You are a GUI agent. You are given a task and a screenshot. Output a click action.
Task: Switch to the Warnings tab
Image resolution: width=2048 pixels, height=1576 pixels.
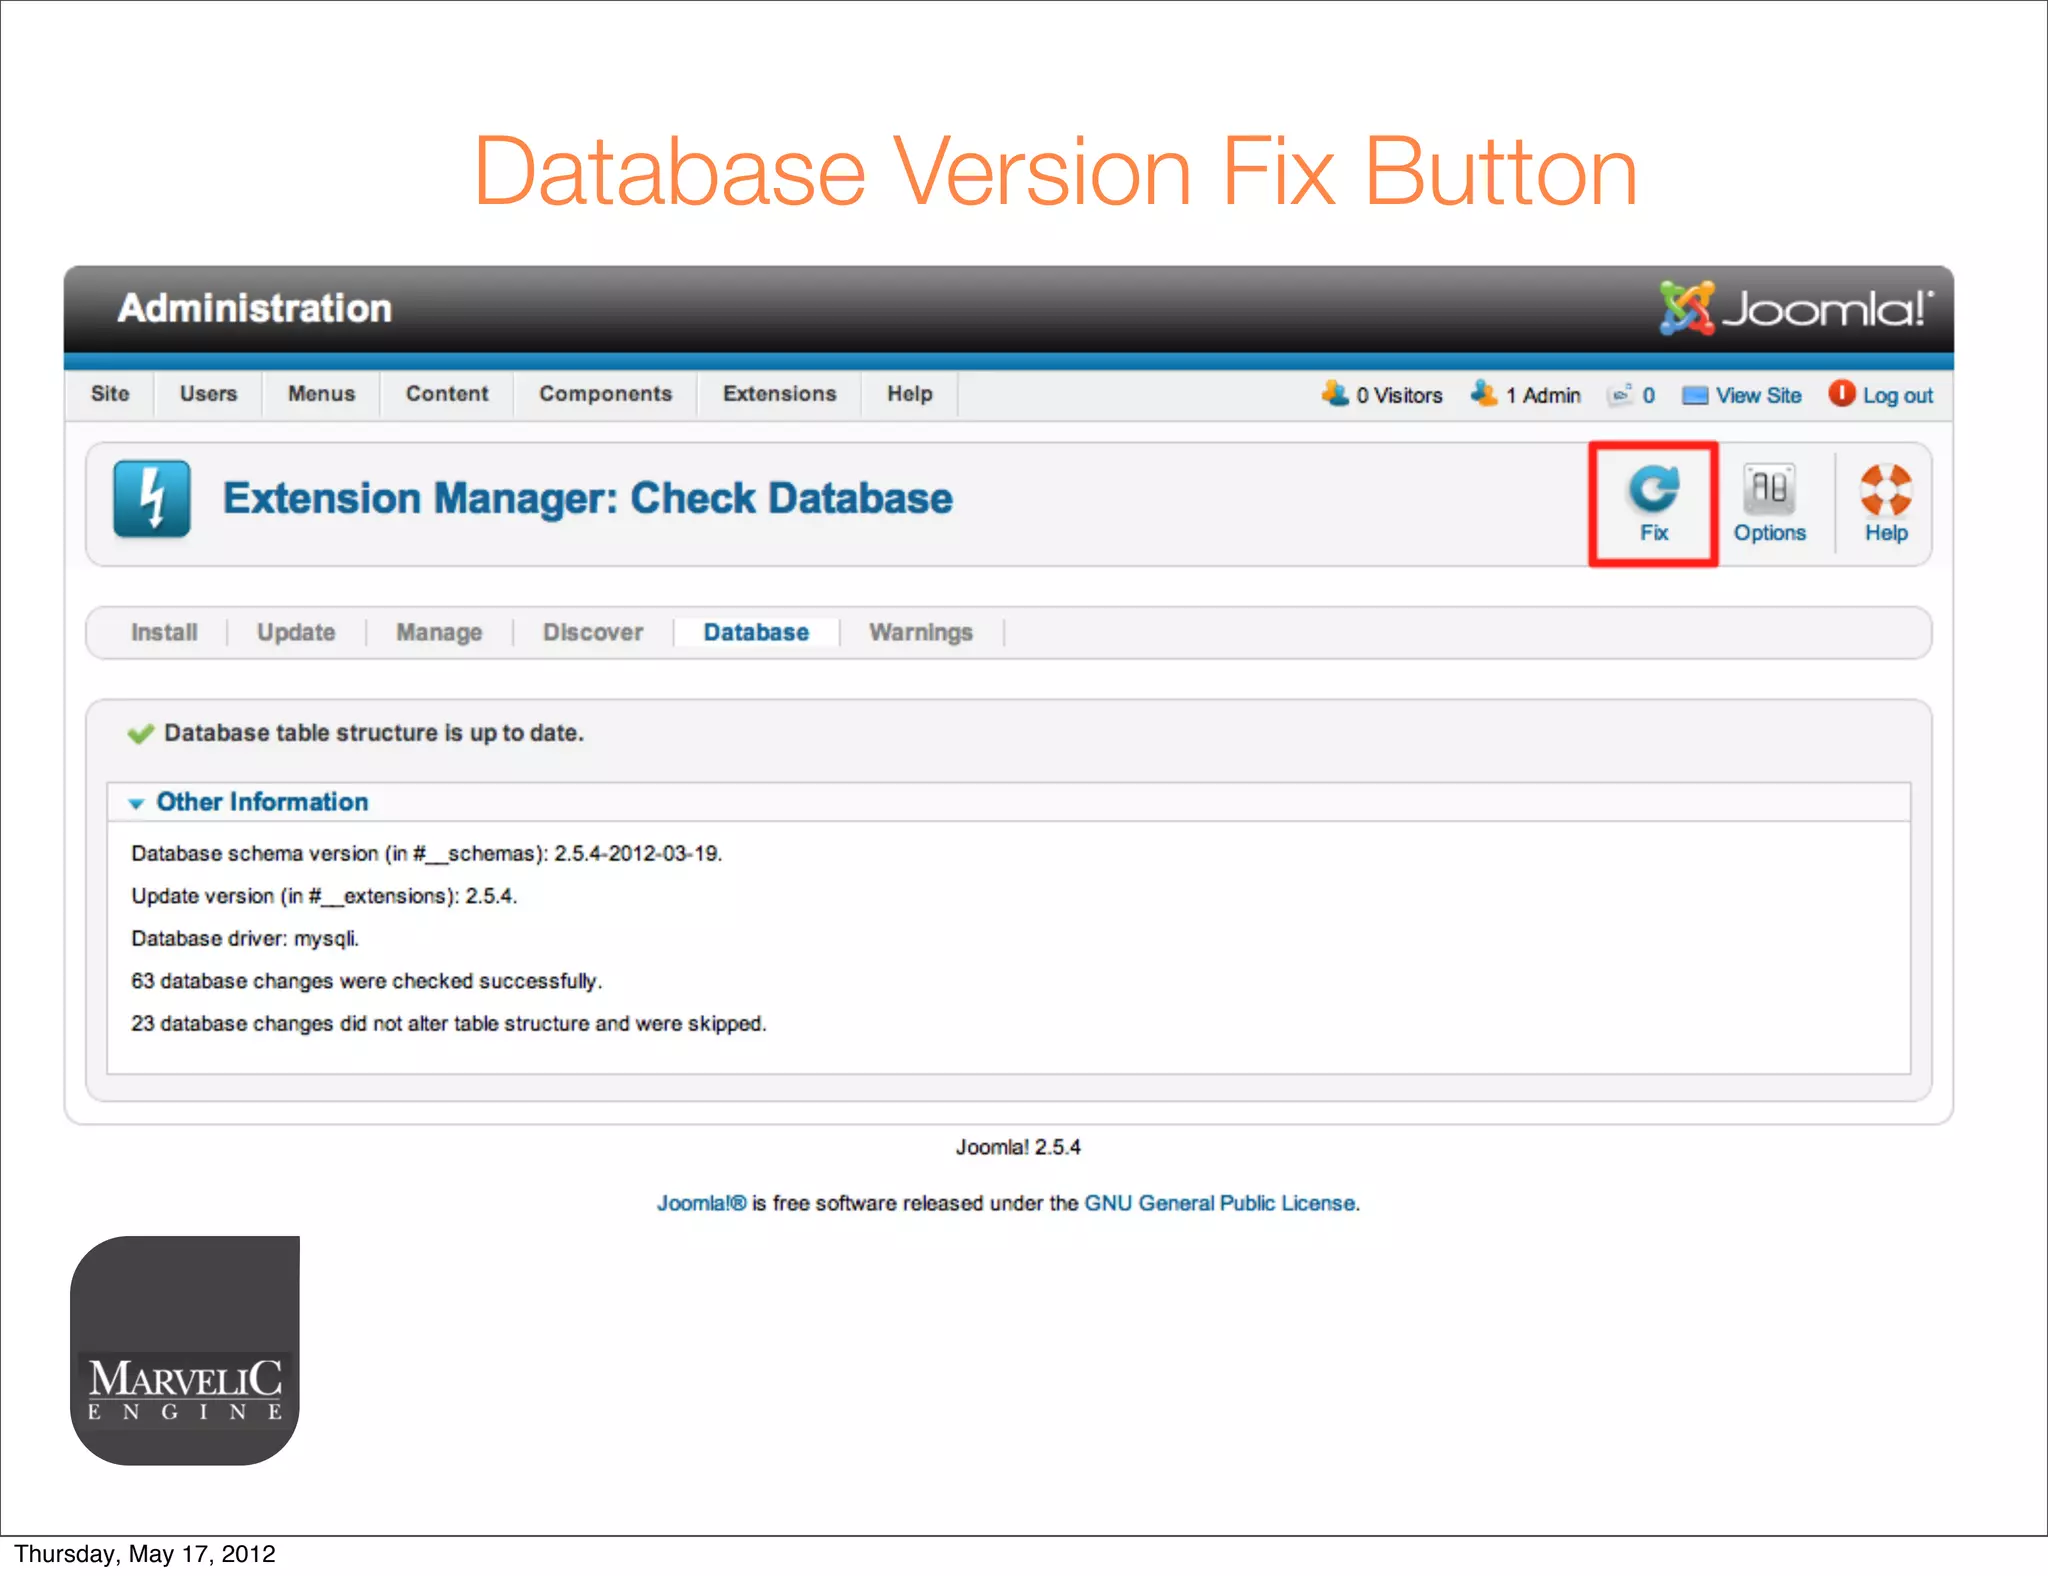coord(921,633)
